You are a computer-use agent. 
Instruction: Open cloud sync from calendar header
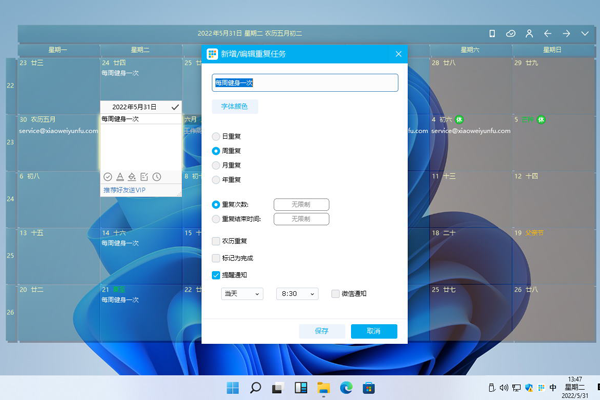511,34
